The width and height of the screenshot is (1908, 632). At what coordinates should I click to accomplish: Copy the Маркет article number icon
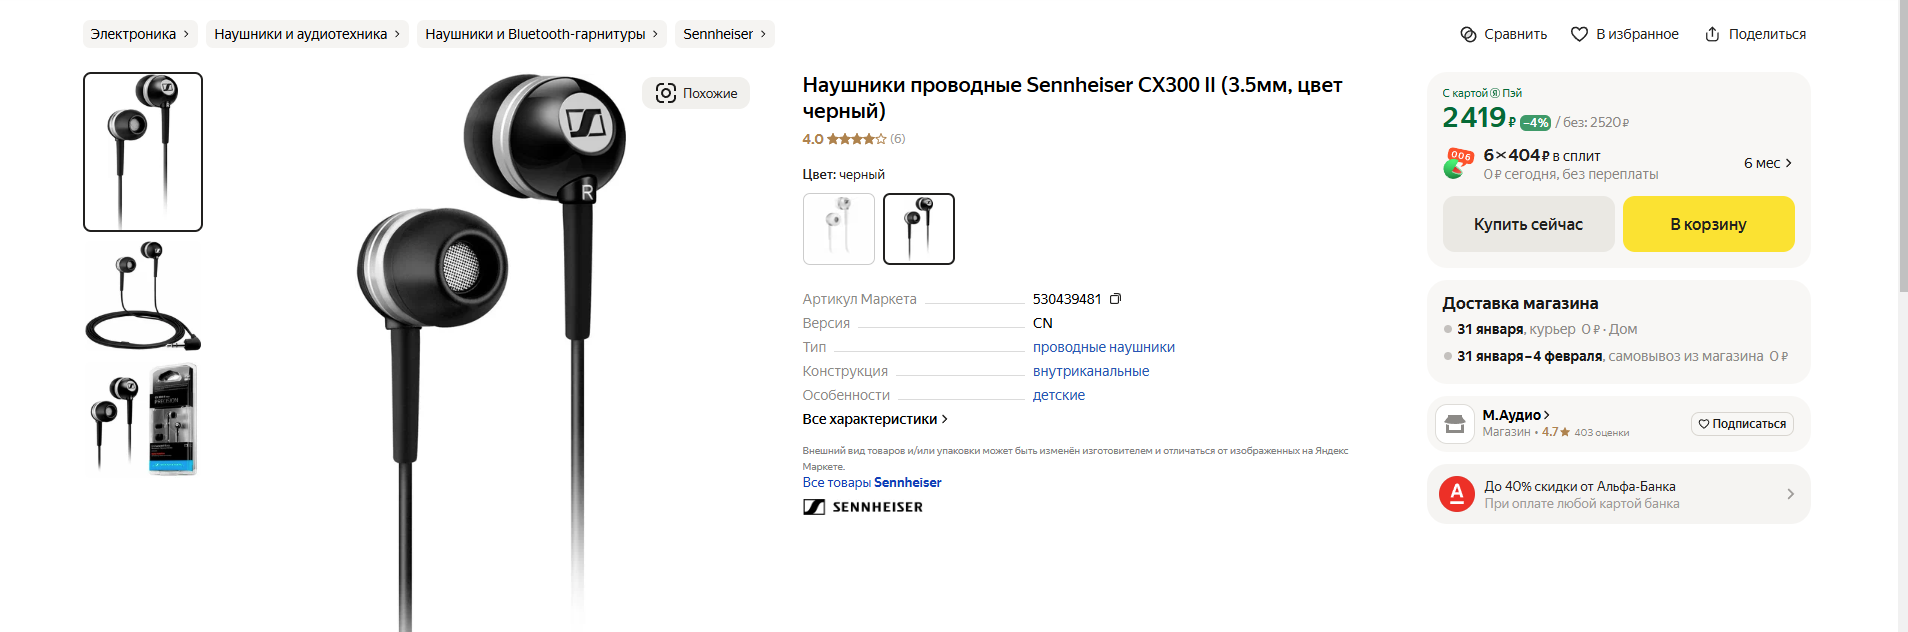[x=1115, y=299]
